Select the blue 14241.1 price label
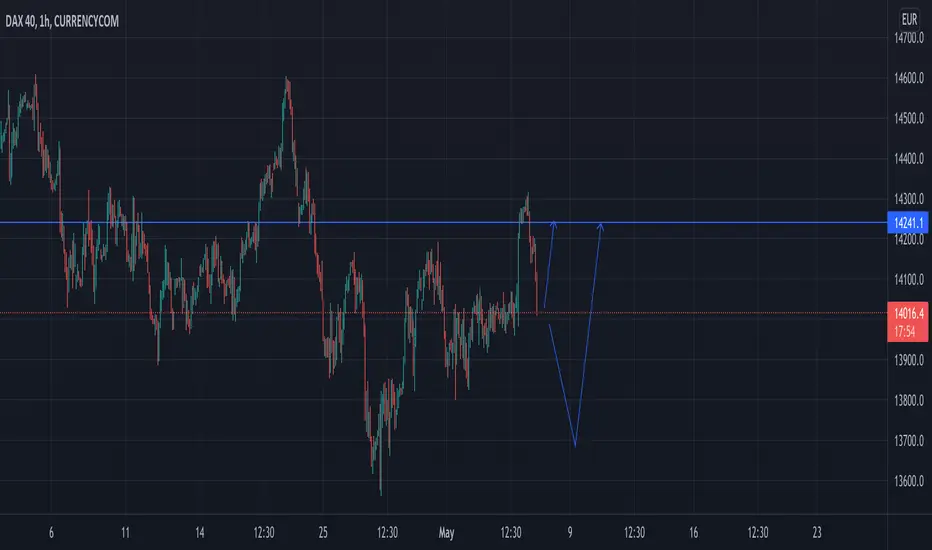932x550 pixels. [908, 223]
